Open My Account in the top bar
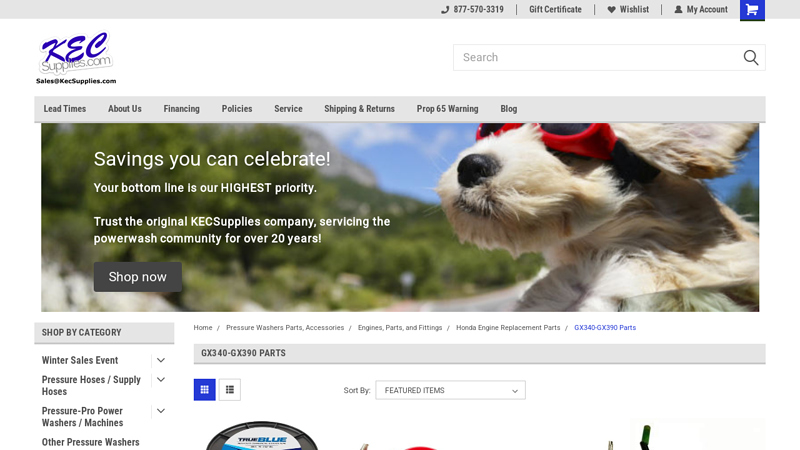The image size is (800, 450). (x=700, y=10)
